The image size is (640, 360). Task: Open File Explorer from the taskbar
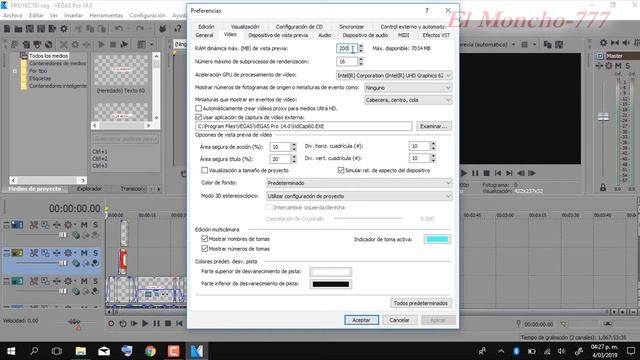click(81, 351)
